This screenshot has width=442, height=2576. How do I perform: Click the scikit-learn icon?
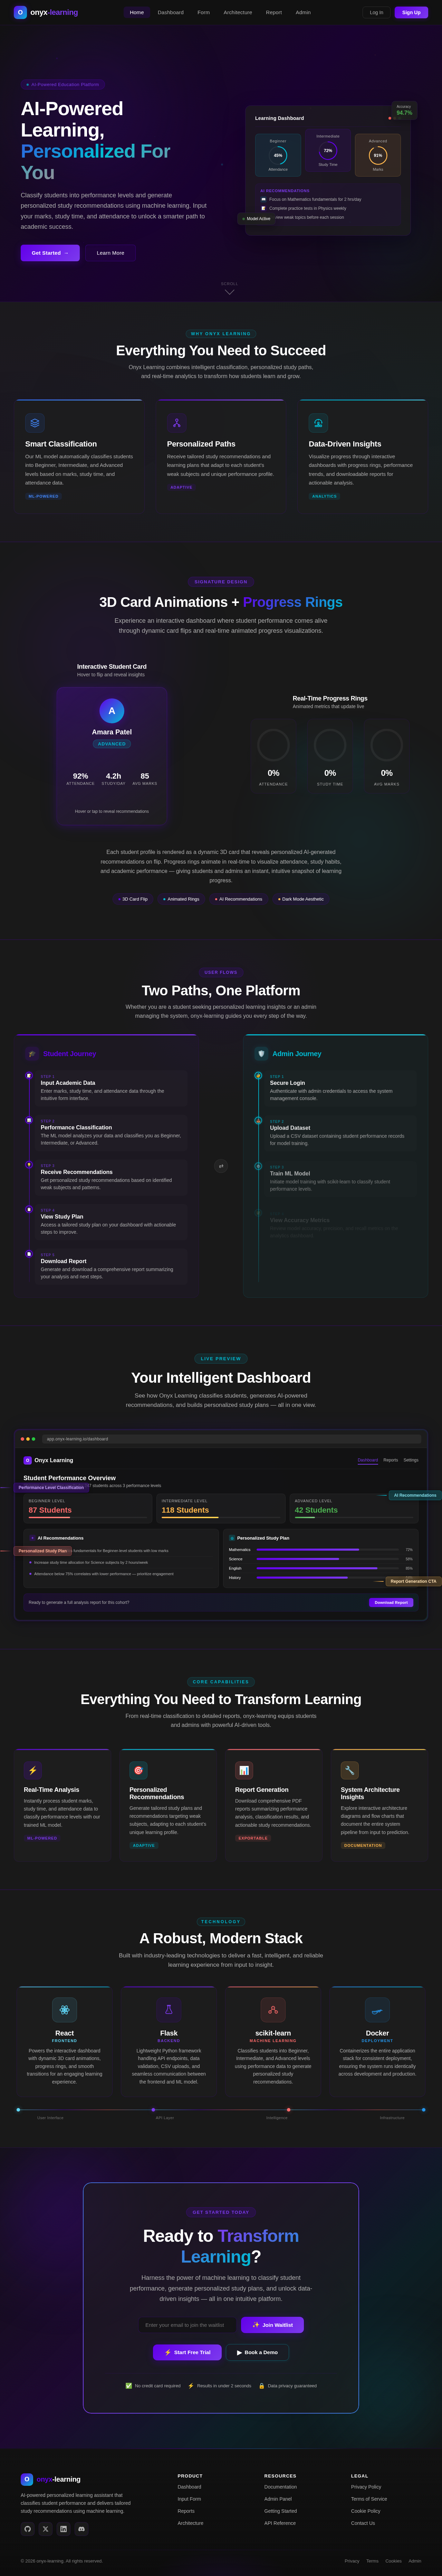(273, 2010)
